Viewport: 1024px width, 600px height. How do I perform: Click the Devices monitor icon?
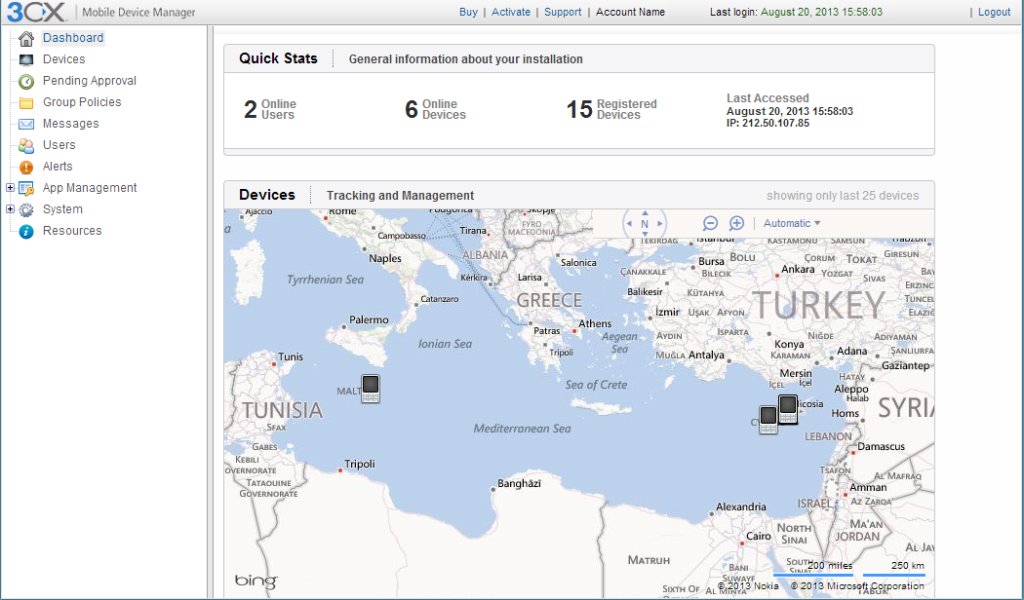tap(26, 60)
